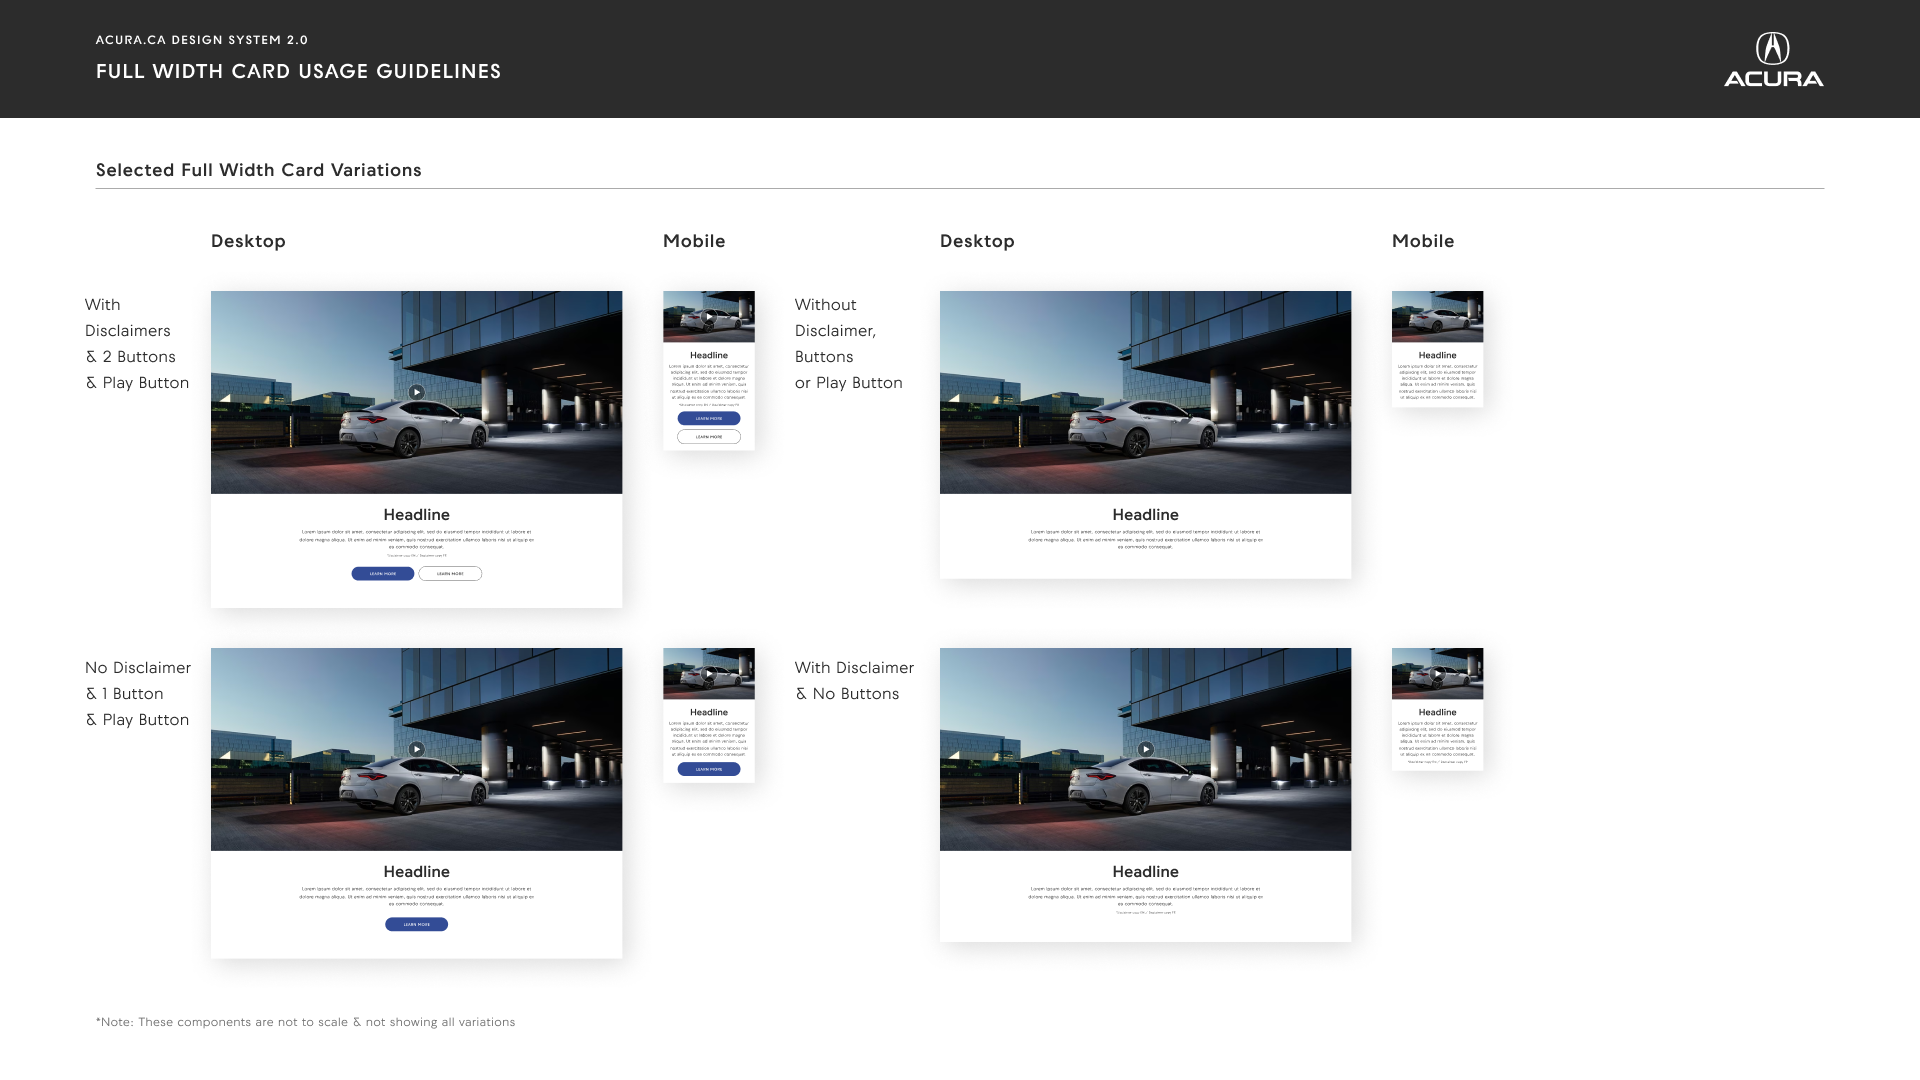This screenshot has height=1080, width=1920.
Task: Click 'With Disclaimers & 2 Buttons & Play Button' label
Action: tap(137, 344)
